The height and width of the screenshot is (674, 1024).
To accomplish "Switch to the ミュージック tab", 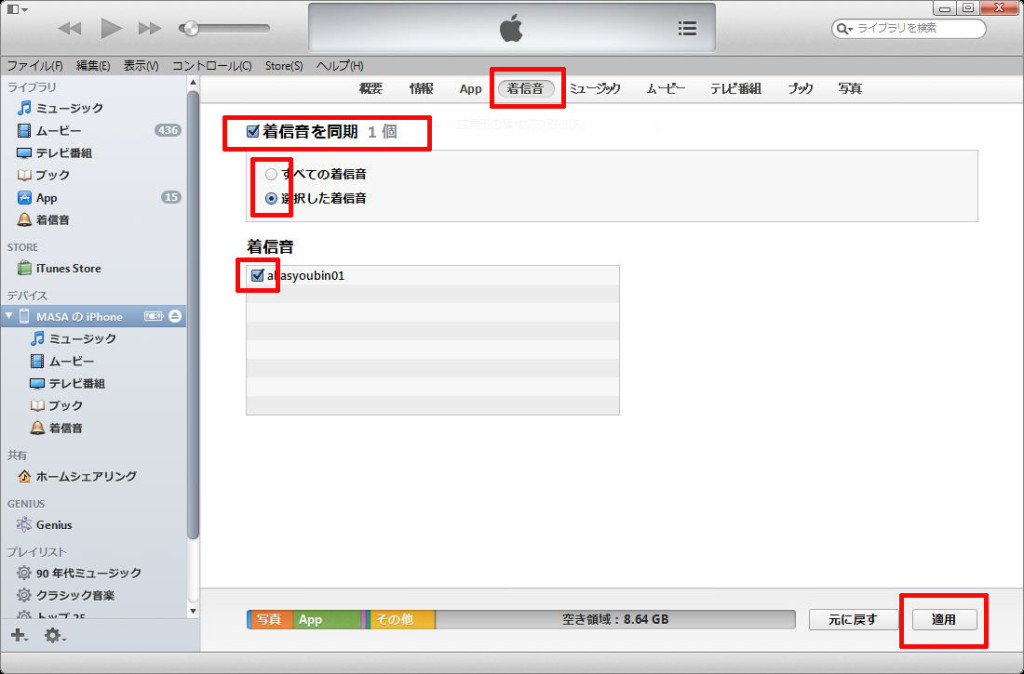I will coord(595,88).
